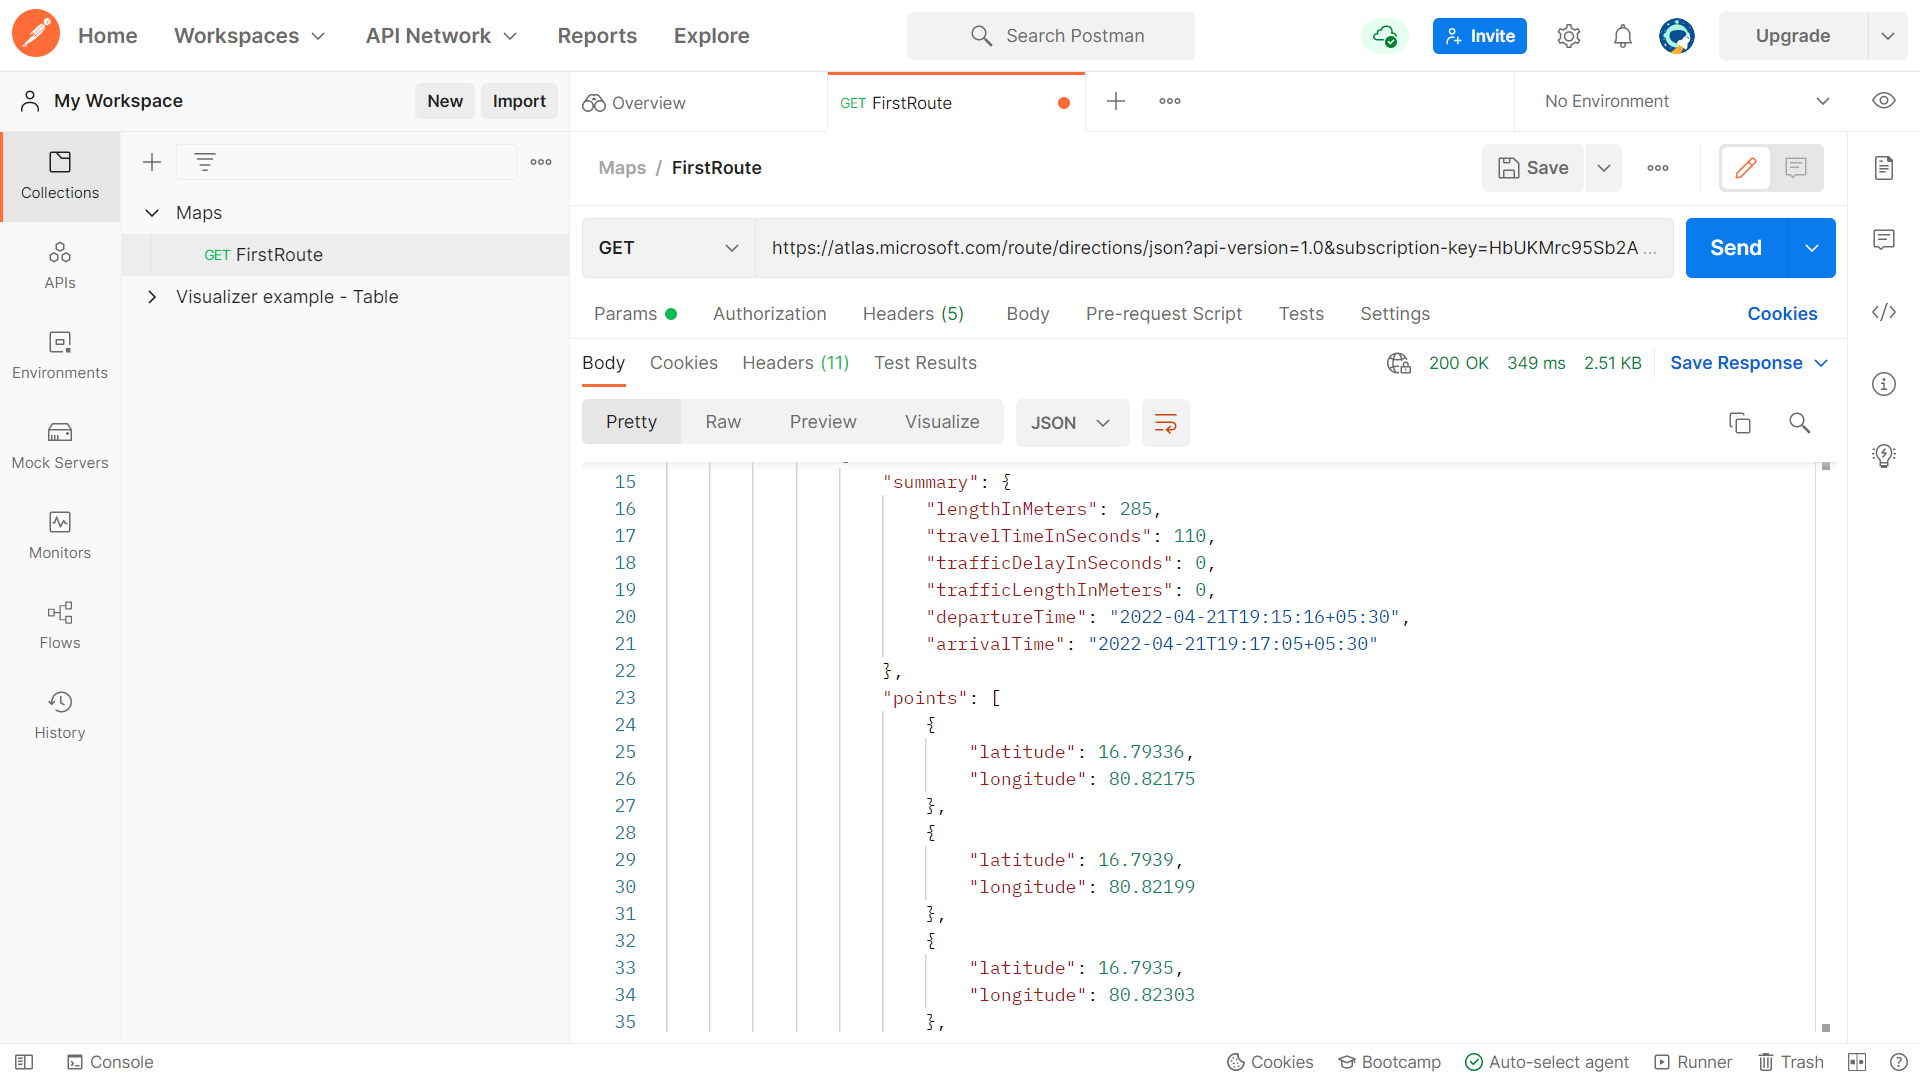Open comments icon in right sidebar
This screenshot has width=1920, height=1080.
(1884, 240)
